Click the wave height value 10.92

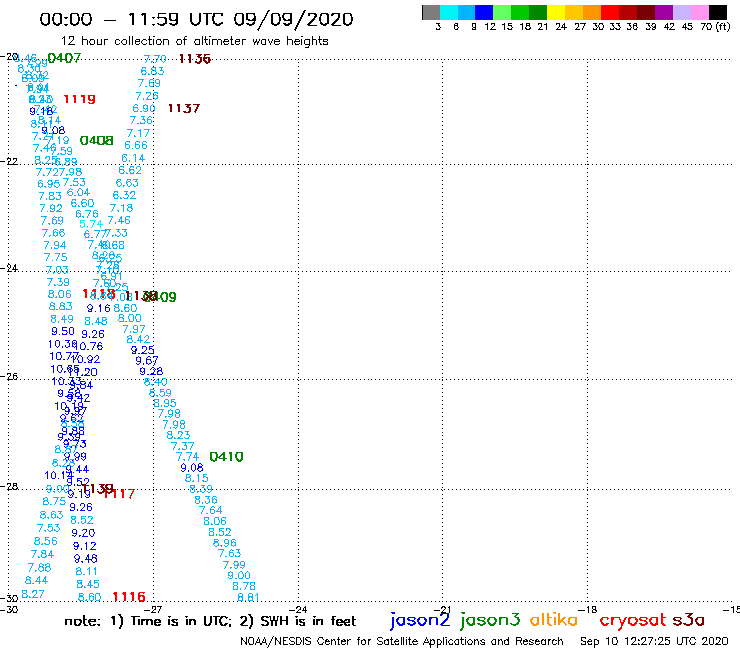pos(86,360)
